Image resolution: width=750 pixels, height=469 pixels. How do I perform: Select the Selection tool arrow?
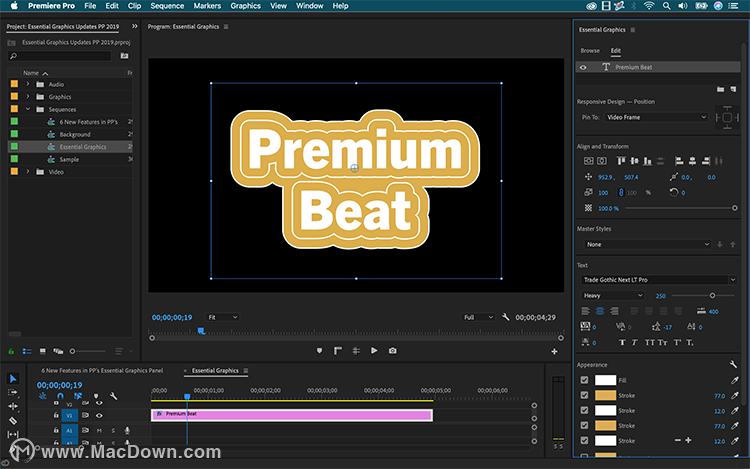coord(13,379)
